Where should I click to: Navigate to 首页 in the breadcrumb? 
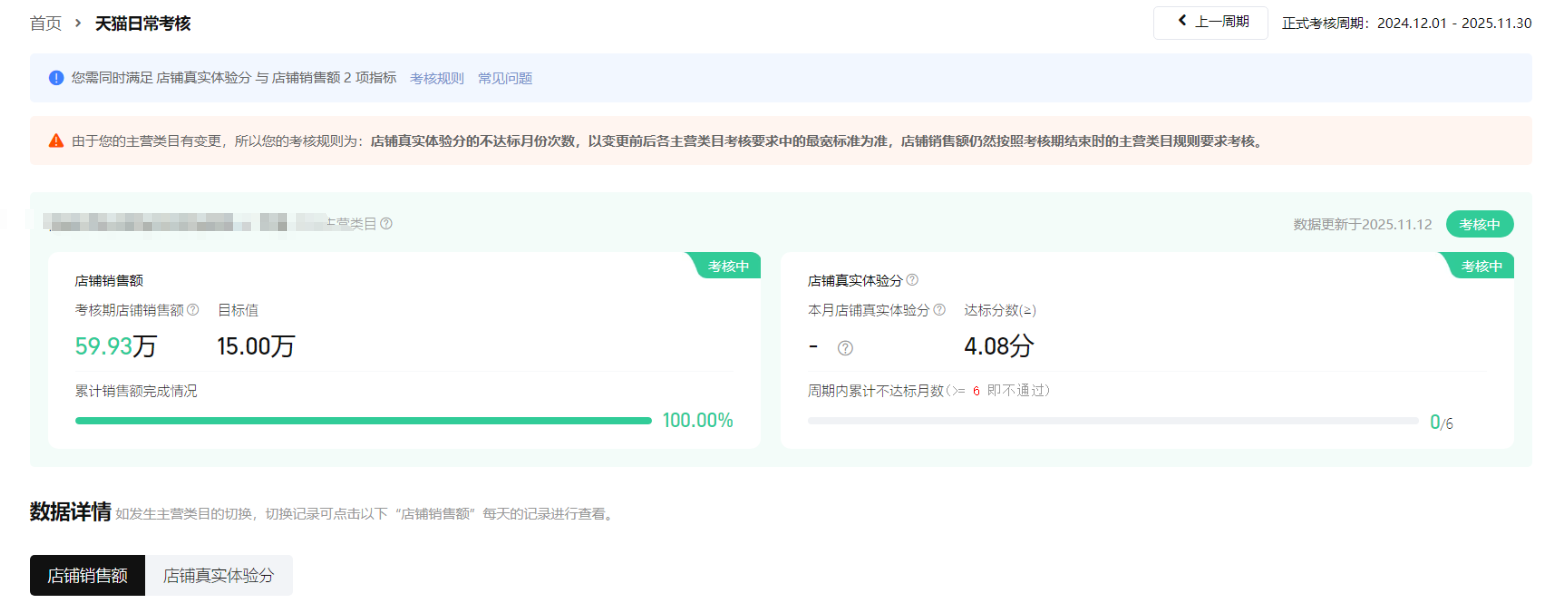[46, 23]
